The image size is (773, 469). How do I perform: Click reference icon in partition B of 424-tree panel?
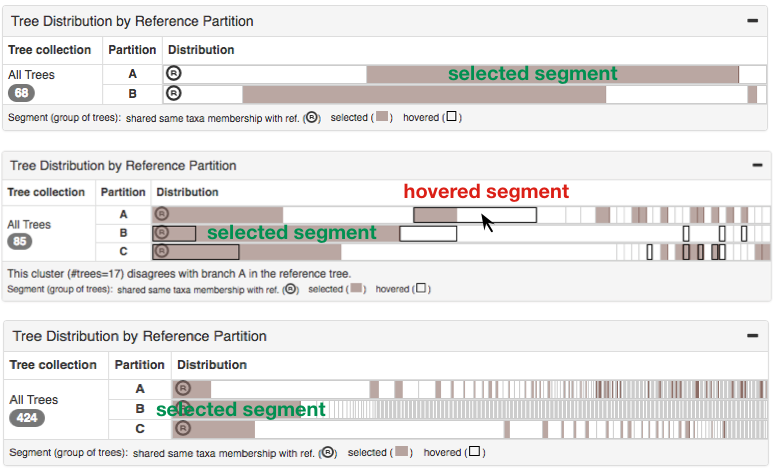point(182,409)
